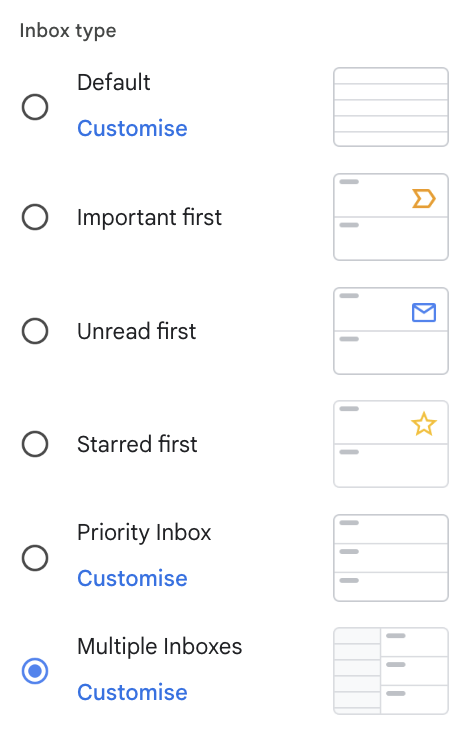
Task: Click the Default inbox layout preview
Action: [x=391, y=107]
